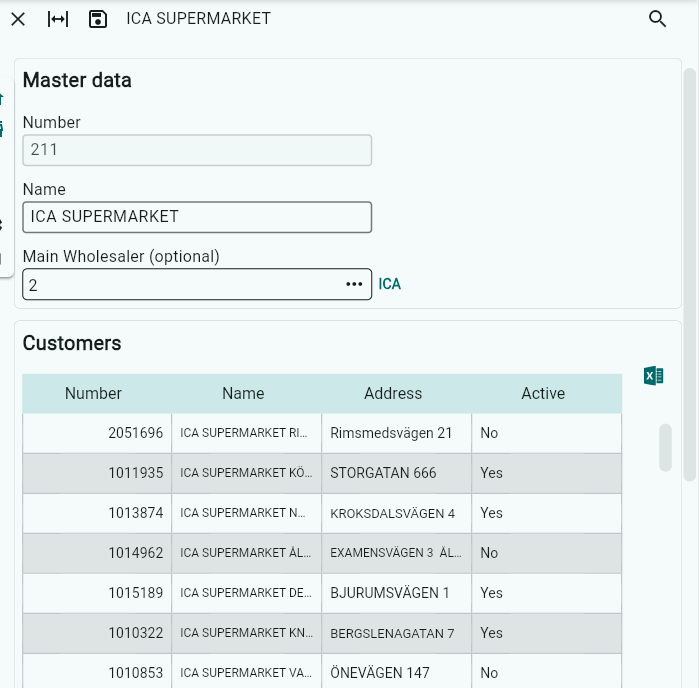Click the expand width arrows icon
Viewport: 699px width, 688px height.
coord(58,19)
